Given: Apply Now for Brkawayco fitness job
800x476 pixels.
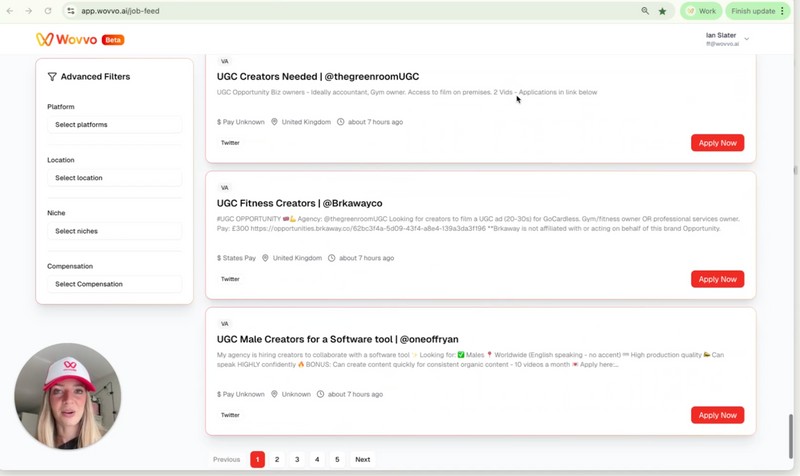Looking at the screenshot, I should (x=717, y=279).
